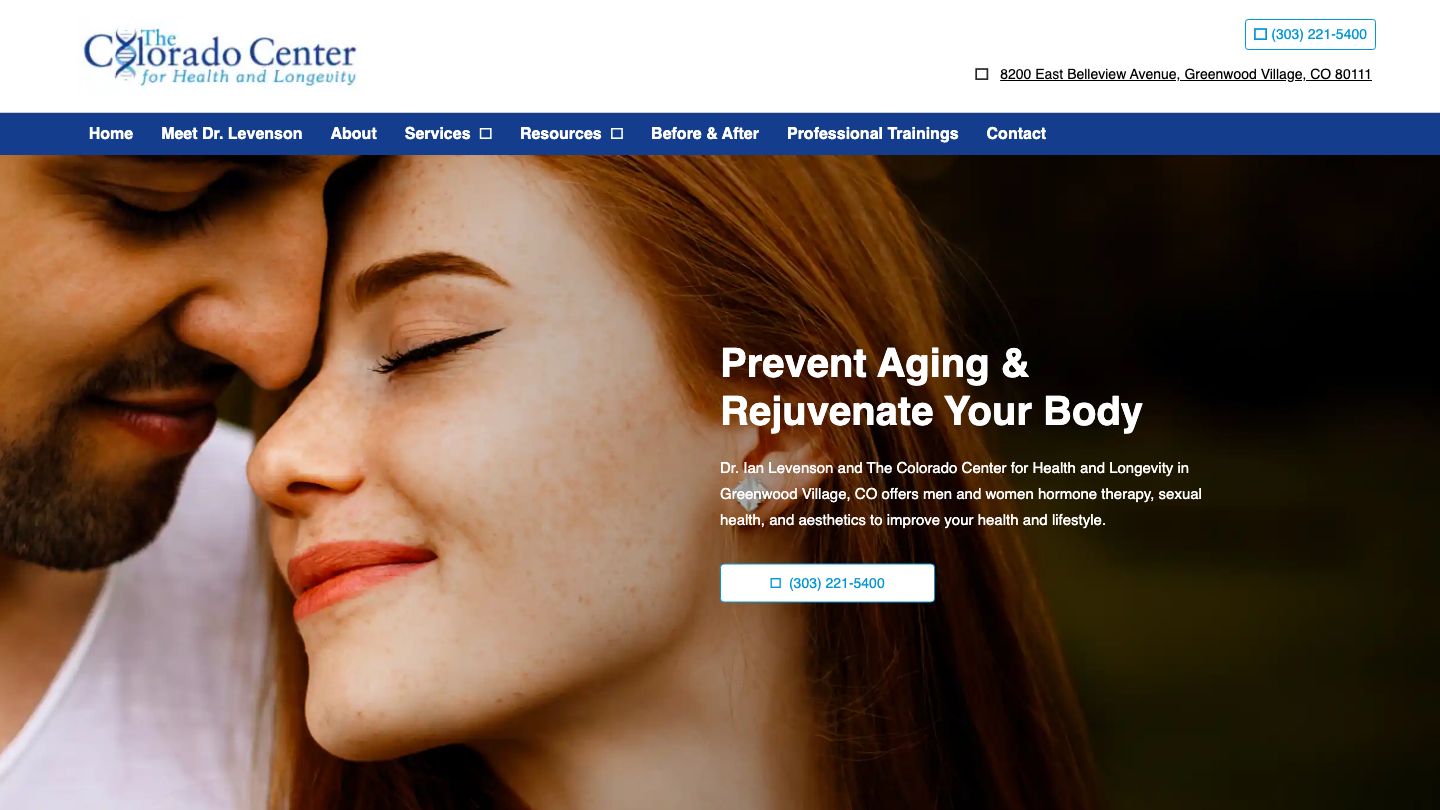Screen dimensions: 1440x810
Task: Click the Colorado Center DNA logo
Action: click(x=220, y=57)
